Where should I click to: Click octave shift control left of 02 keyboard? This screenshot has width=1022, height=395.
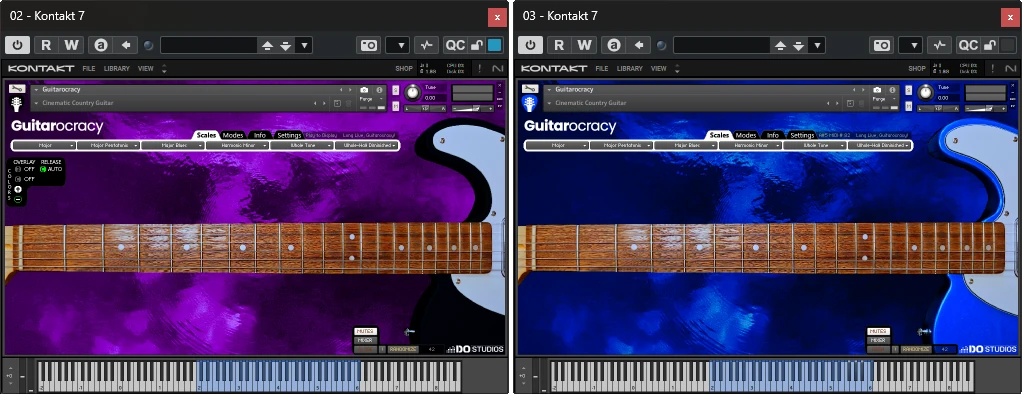tap(10, 376)
